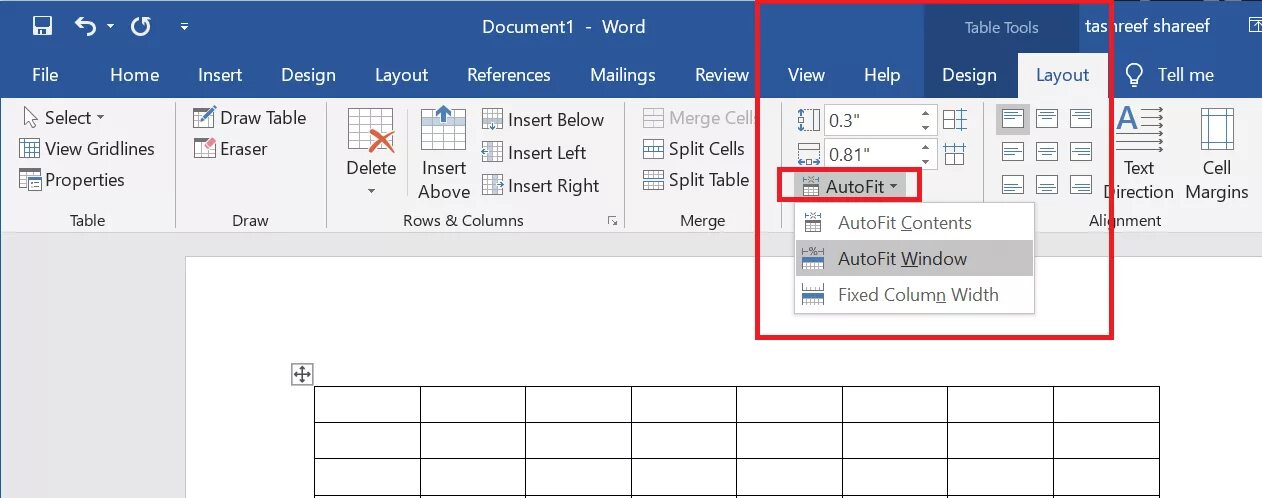The height and width of the screenshot is (498, 1262).
Task: Decrease the column width with down stepper
Action: (927, 162)
